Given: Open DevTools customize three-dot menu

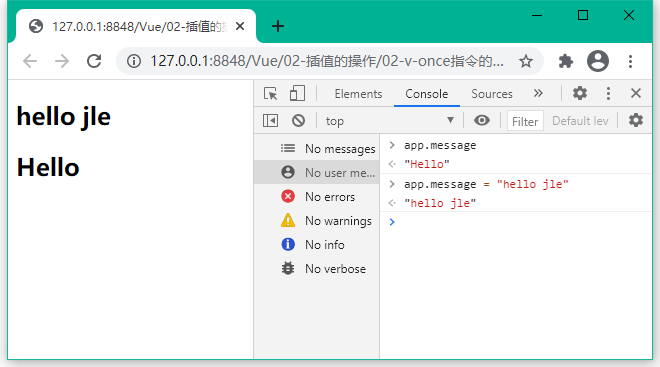Looking at the screenshot, I should 608,93.
